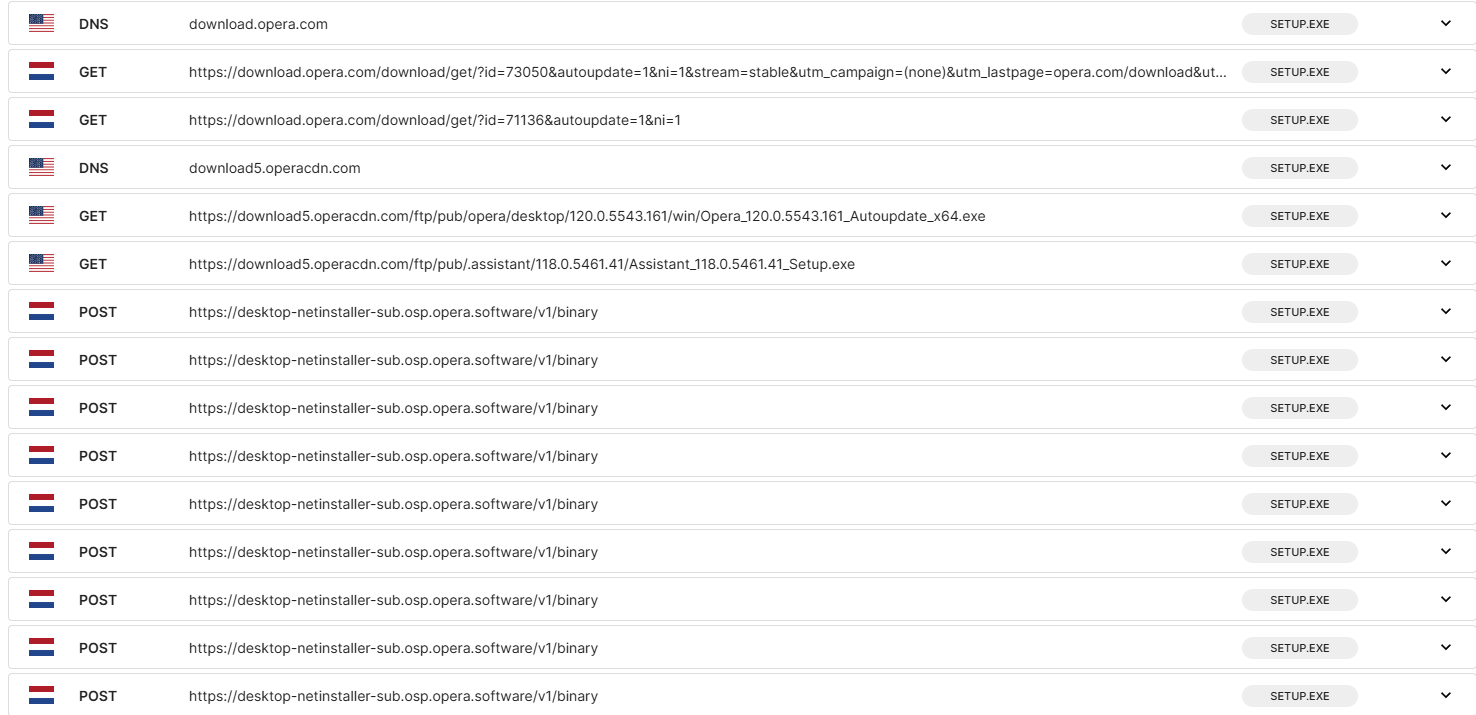Open the Opera_120.0.5543.161_Autoupdate_x64.exe URL

point(586,216)
